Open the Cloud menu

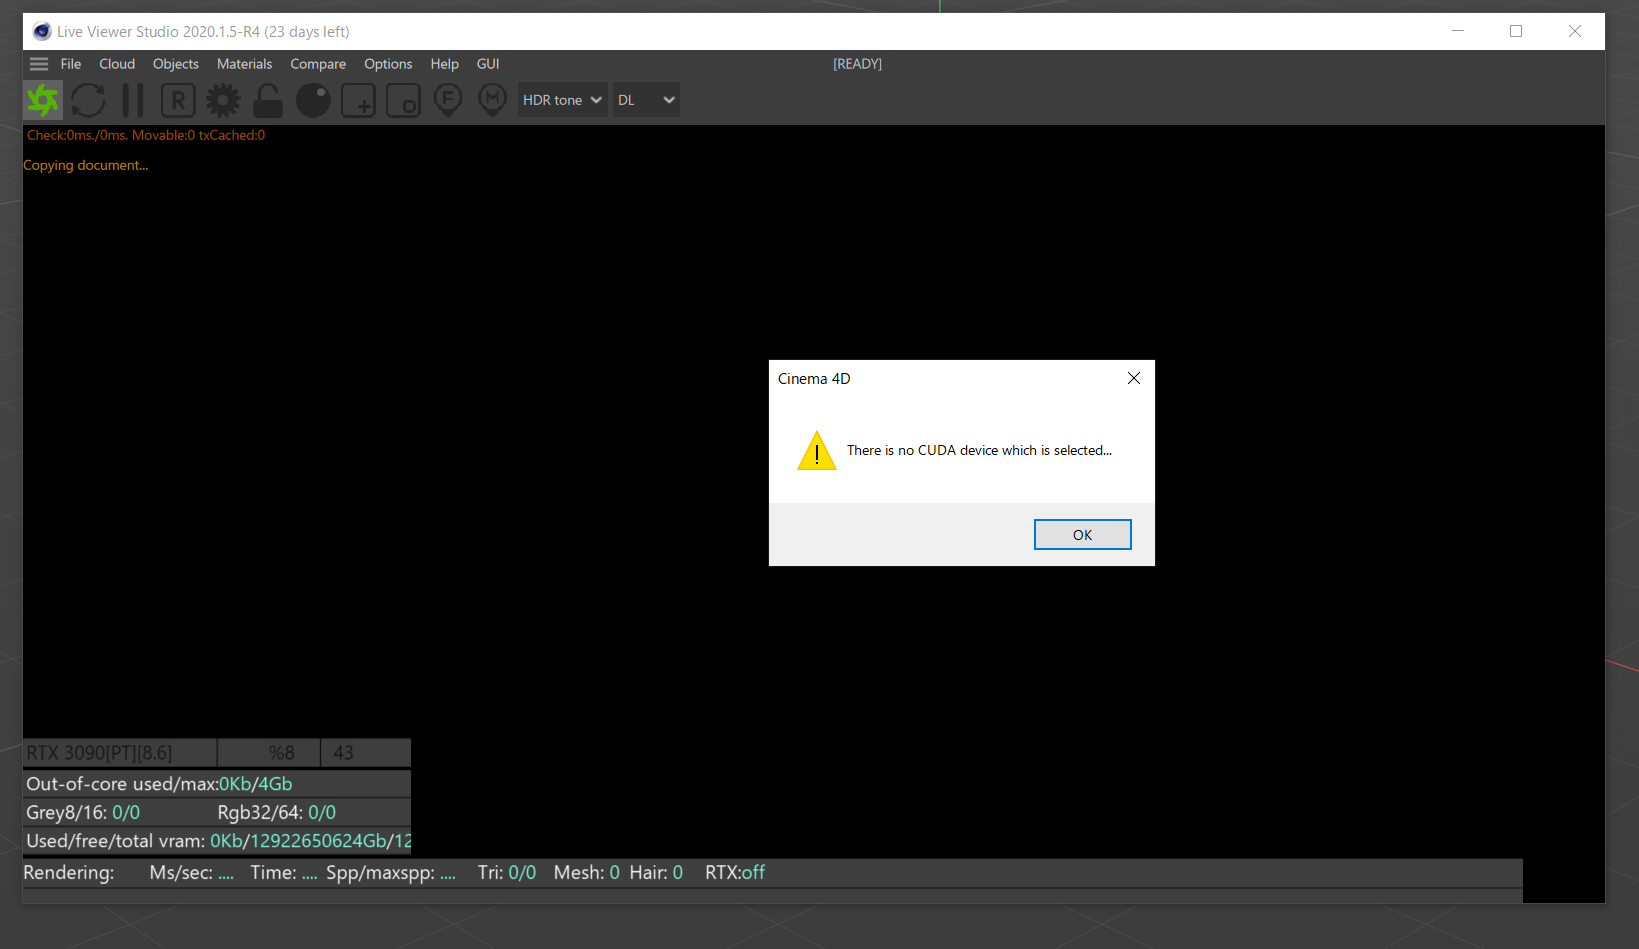click(117, 64)
